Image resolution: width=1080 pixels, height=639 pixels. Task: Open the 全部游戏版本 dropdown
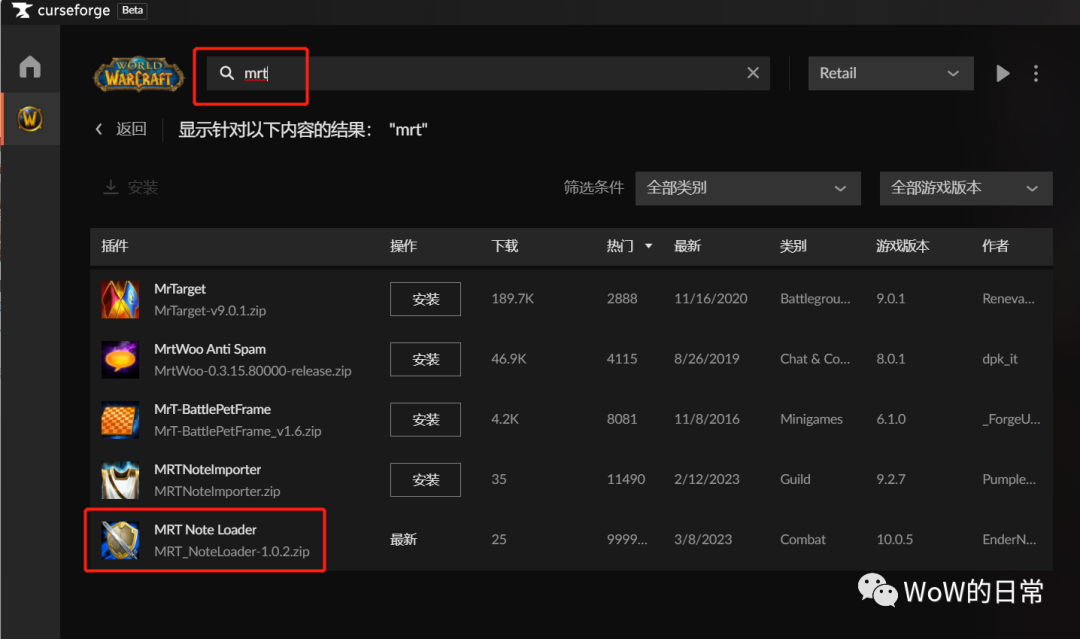965,188
